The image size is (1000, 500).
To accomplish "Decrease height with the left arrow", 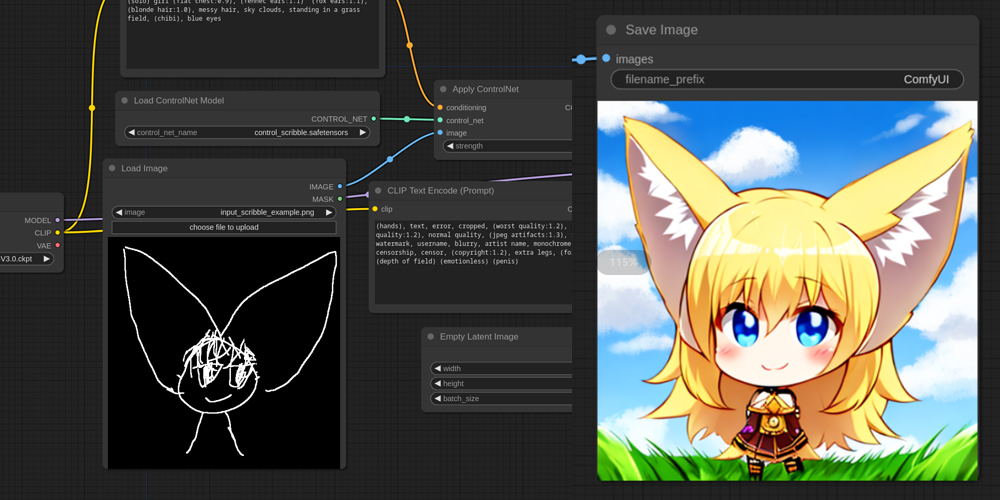I will [x=438, y=383].
